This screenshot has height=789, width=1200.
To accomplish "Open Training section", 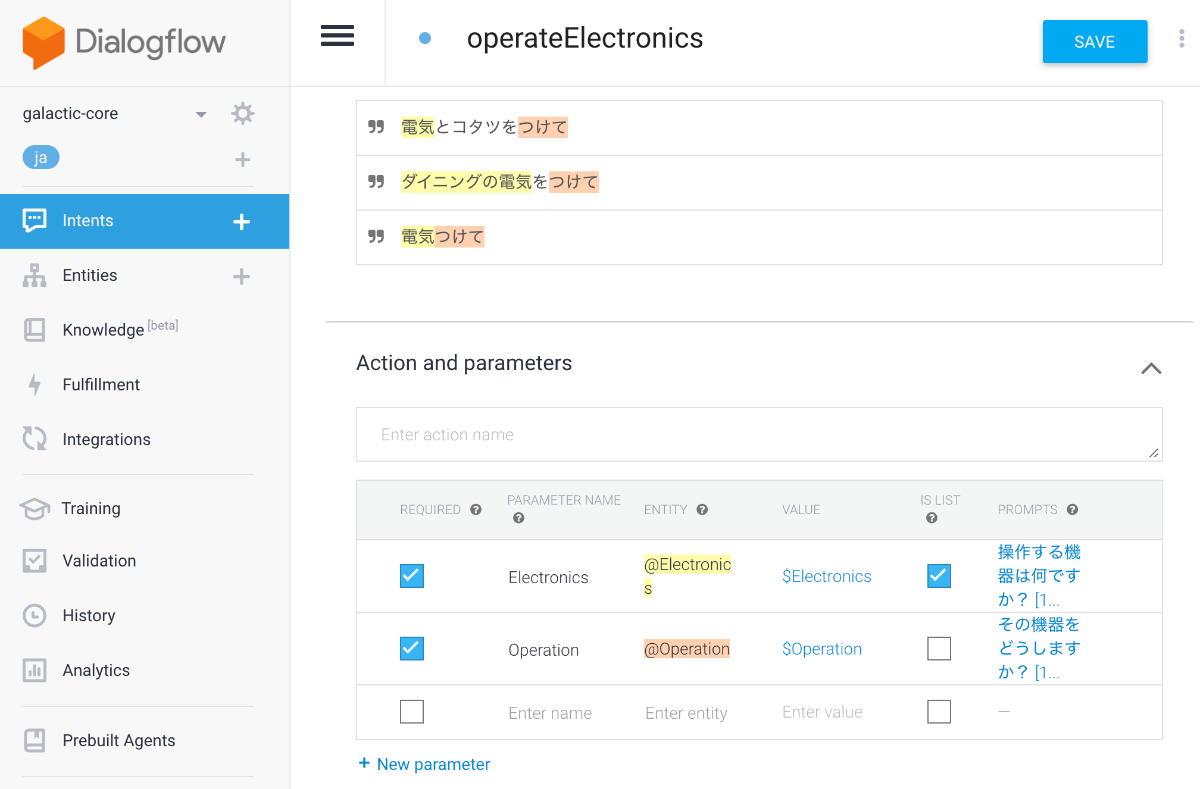I will pos(91,508).
